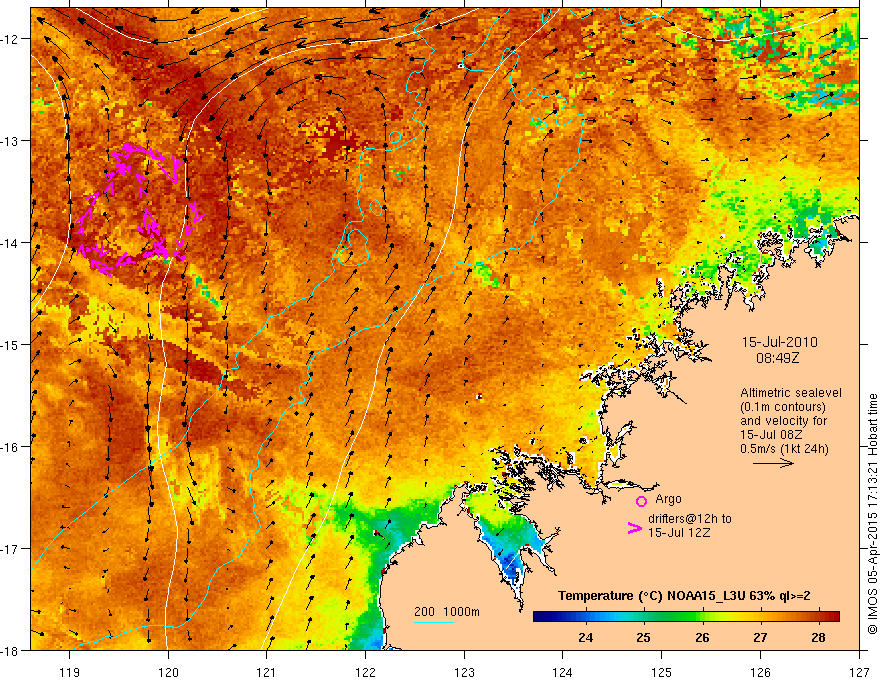Click the colorbar label '26'
Viewport: 880px width, 680px height.
(x=702, y=638)
